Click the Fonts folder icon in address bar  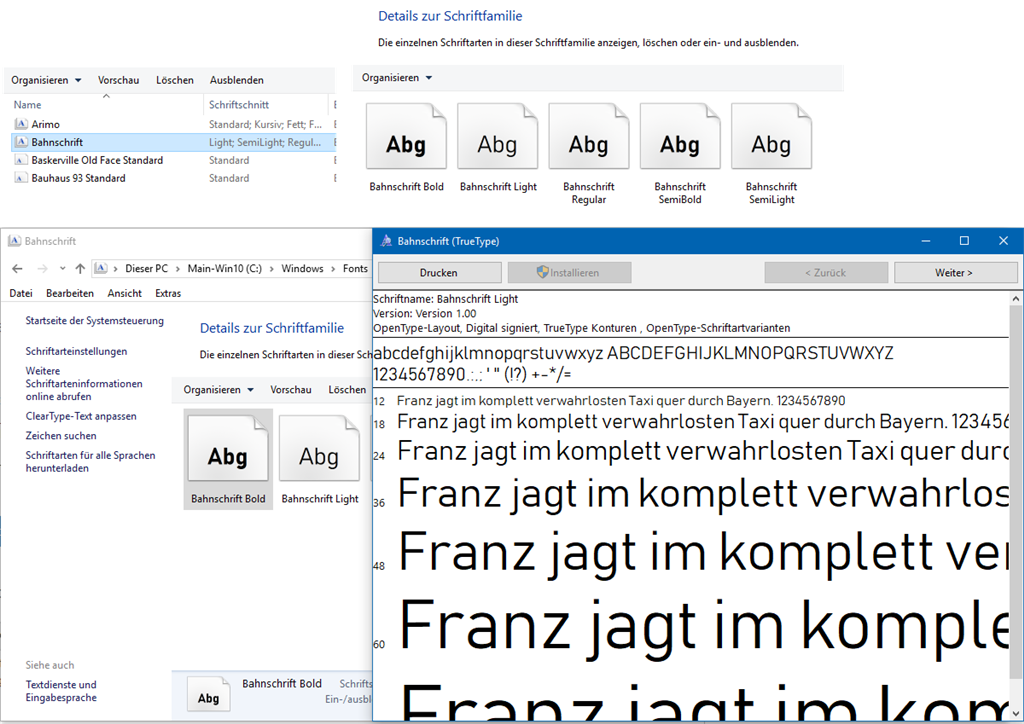tap(101, 268)
